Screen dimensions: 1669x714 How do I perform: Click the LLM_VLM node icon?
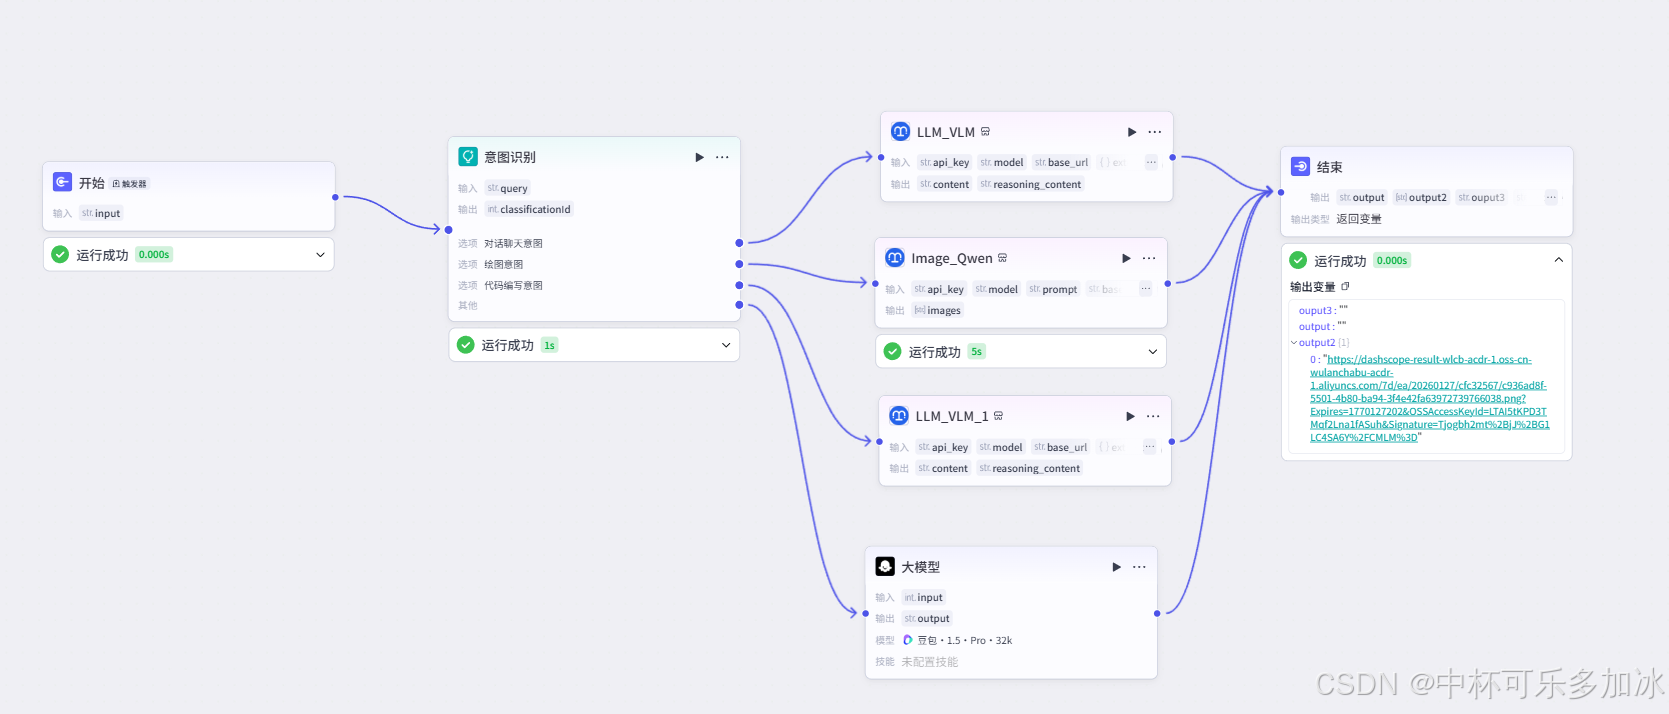(900, 132)
